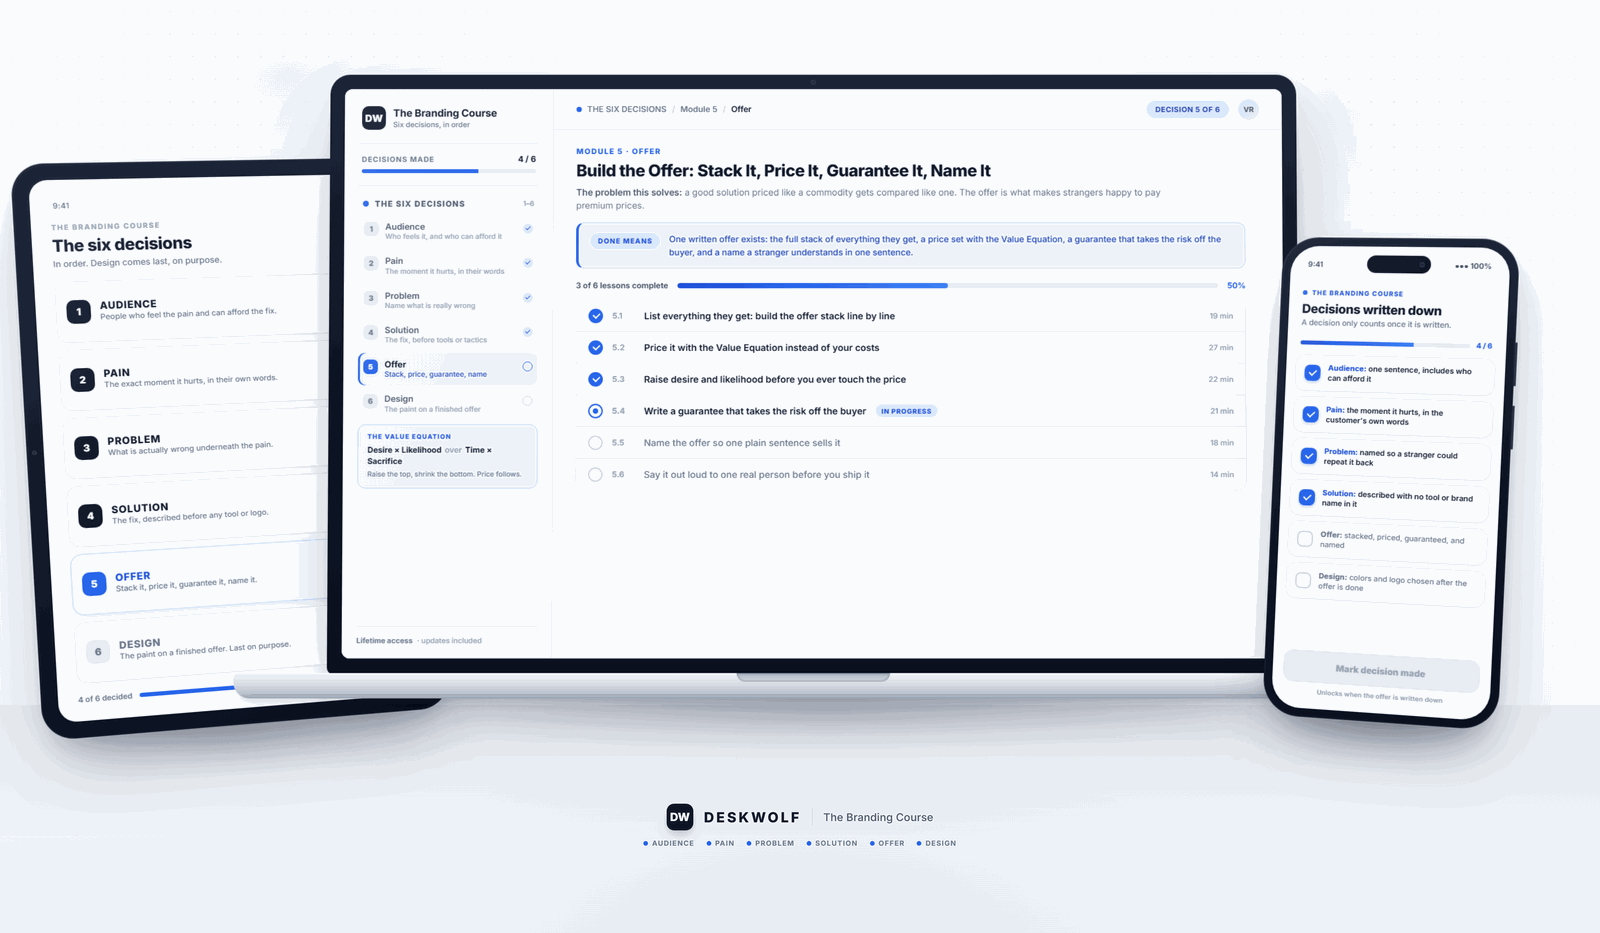Open the VR user avatar
The image size is (1600, 933).
pos(1248,110)
